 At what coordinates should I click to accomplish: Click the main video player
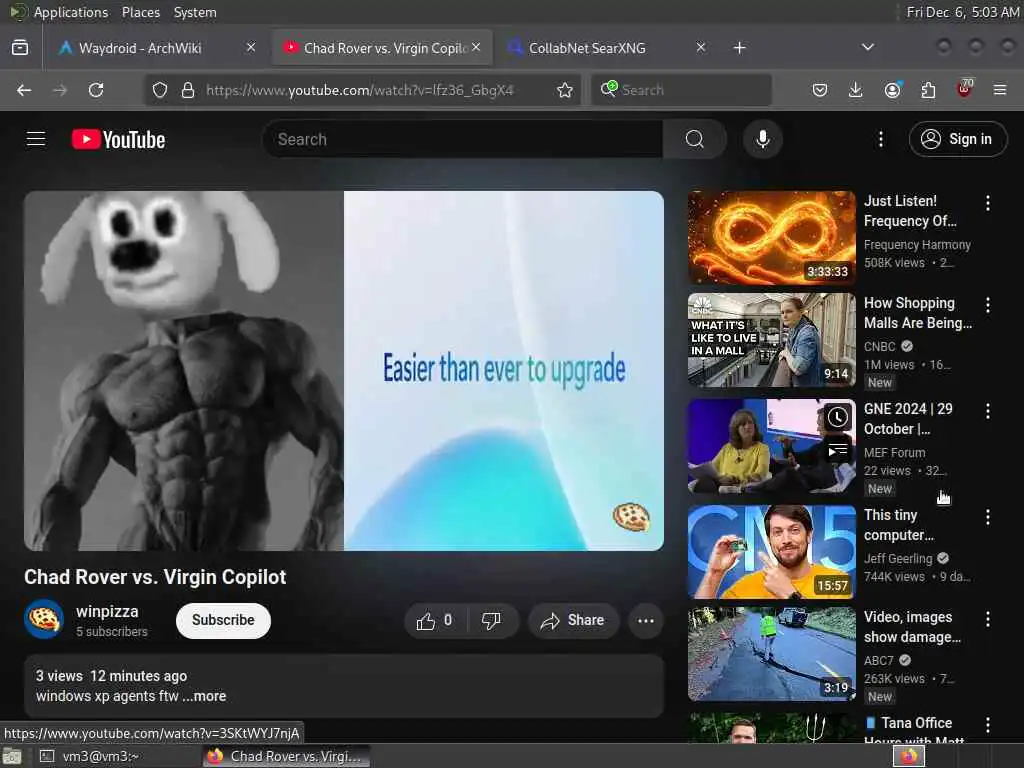pyautogui.click(x=344, y=370)
